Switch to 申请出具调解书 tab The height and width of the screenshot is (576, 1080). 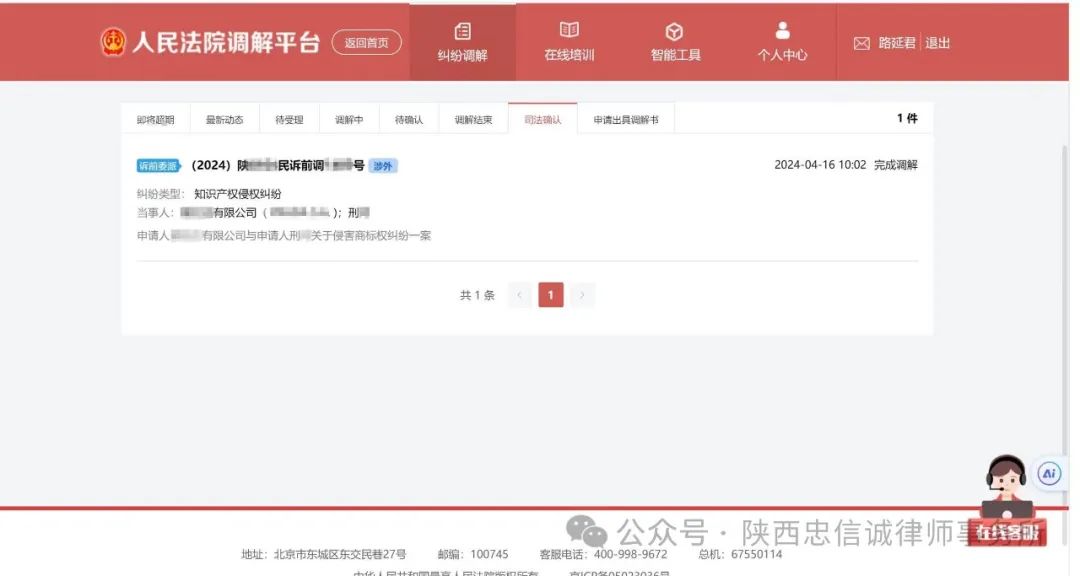tap(626, 119)
